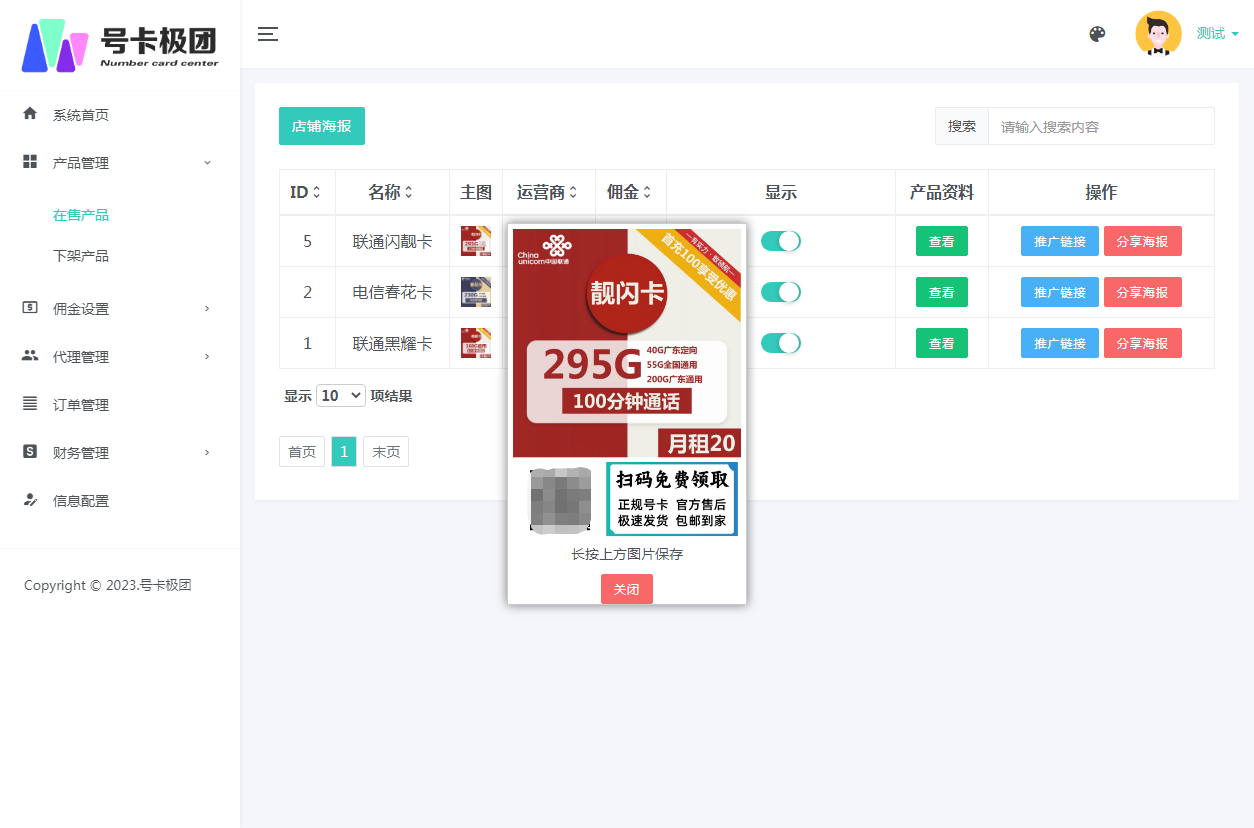Sort by 佣金 column arrows
The image size is (1254, 828).
point(647,192)
